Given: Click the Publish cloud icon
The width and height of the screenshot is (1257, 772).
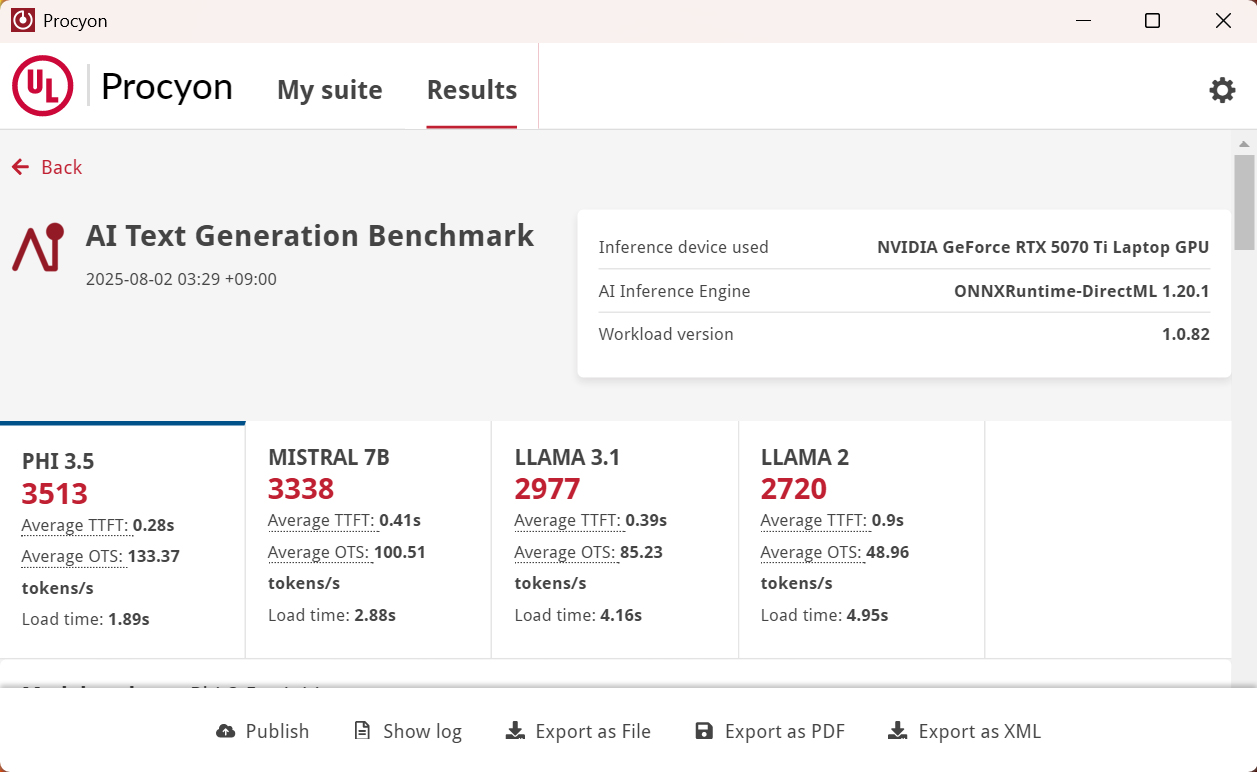Looking at the screenshot, I should point(225,731).
